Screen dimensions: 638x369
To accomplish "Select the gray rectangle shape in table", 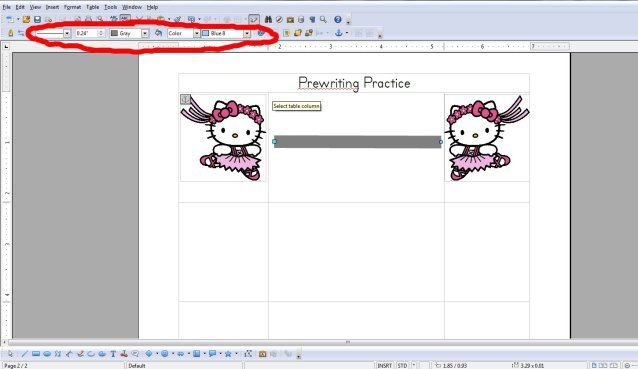I will click(357, 142).
